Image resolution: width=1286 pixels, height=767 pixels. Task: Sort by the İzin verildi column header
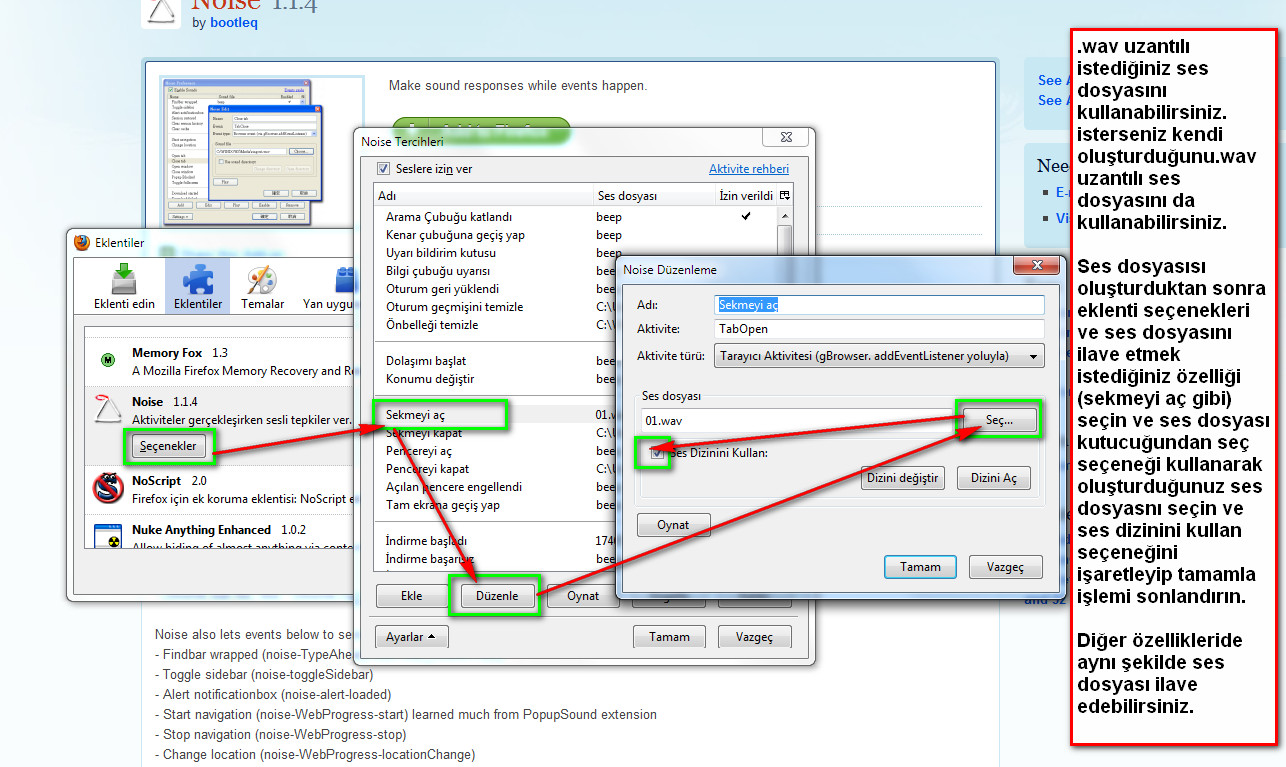pyautogui.click(x=745, y=196)
